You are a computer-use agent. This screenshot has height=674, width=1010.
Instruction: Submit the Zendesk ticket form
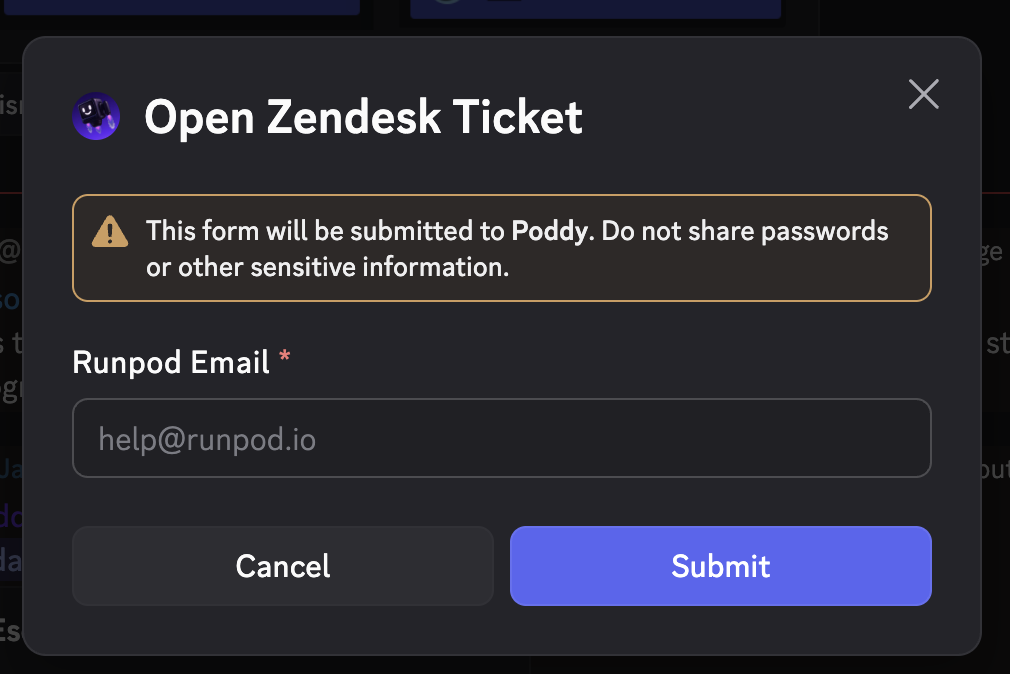(x=720, y=566)
